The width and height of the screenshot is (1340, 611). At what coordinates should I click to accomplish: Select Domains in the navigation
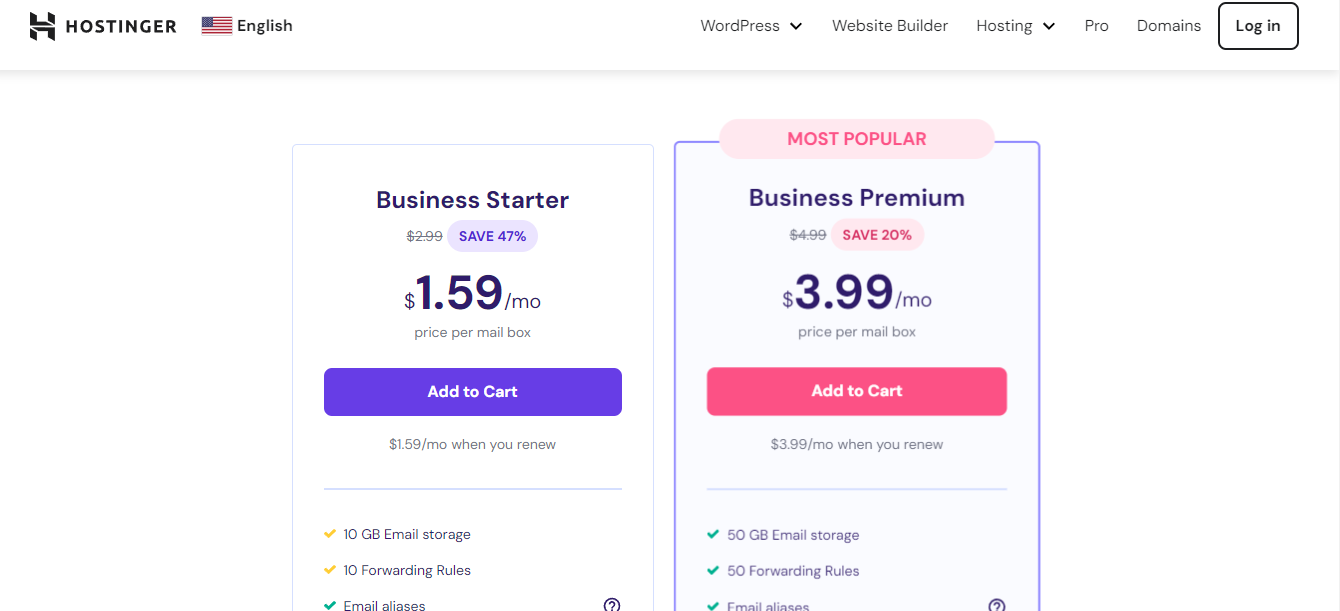pos(1168,26)
